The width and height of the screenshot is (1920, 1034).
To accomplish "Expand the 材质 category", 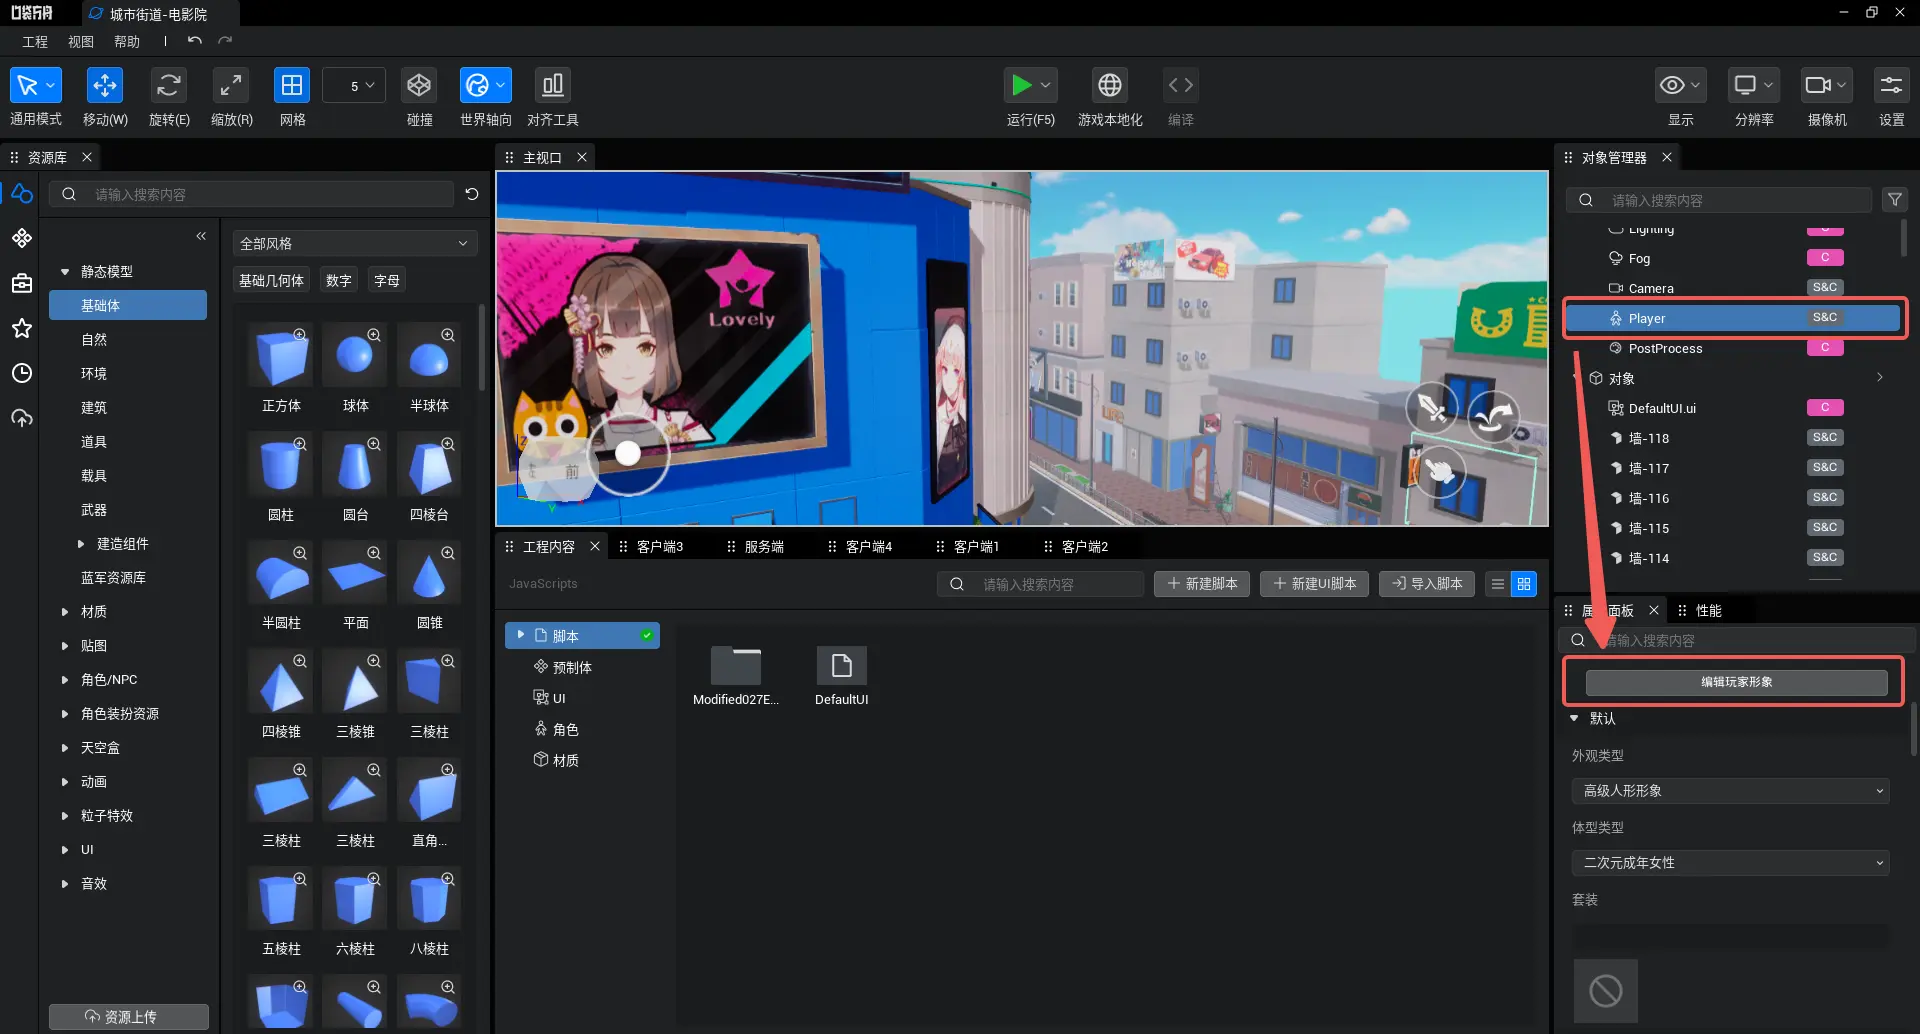I will point(65,611).
